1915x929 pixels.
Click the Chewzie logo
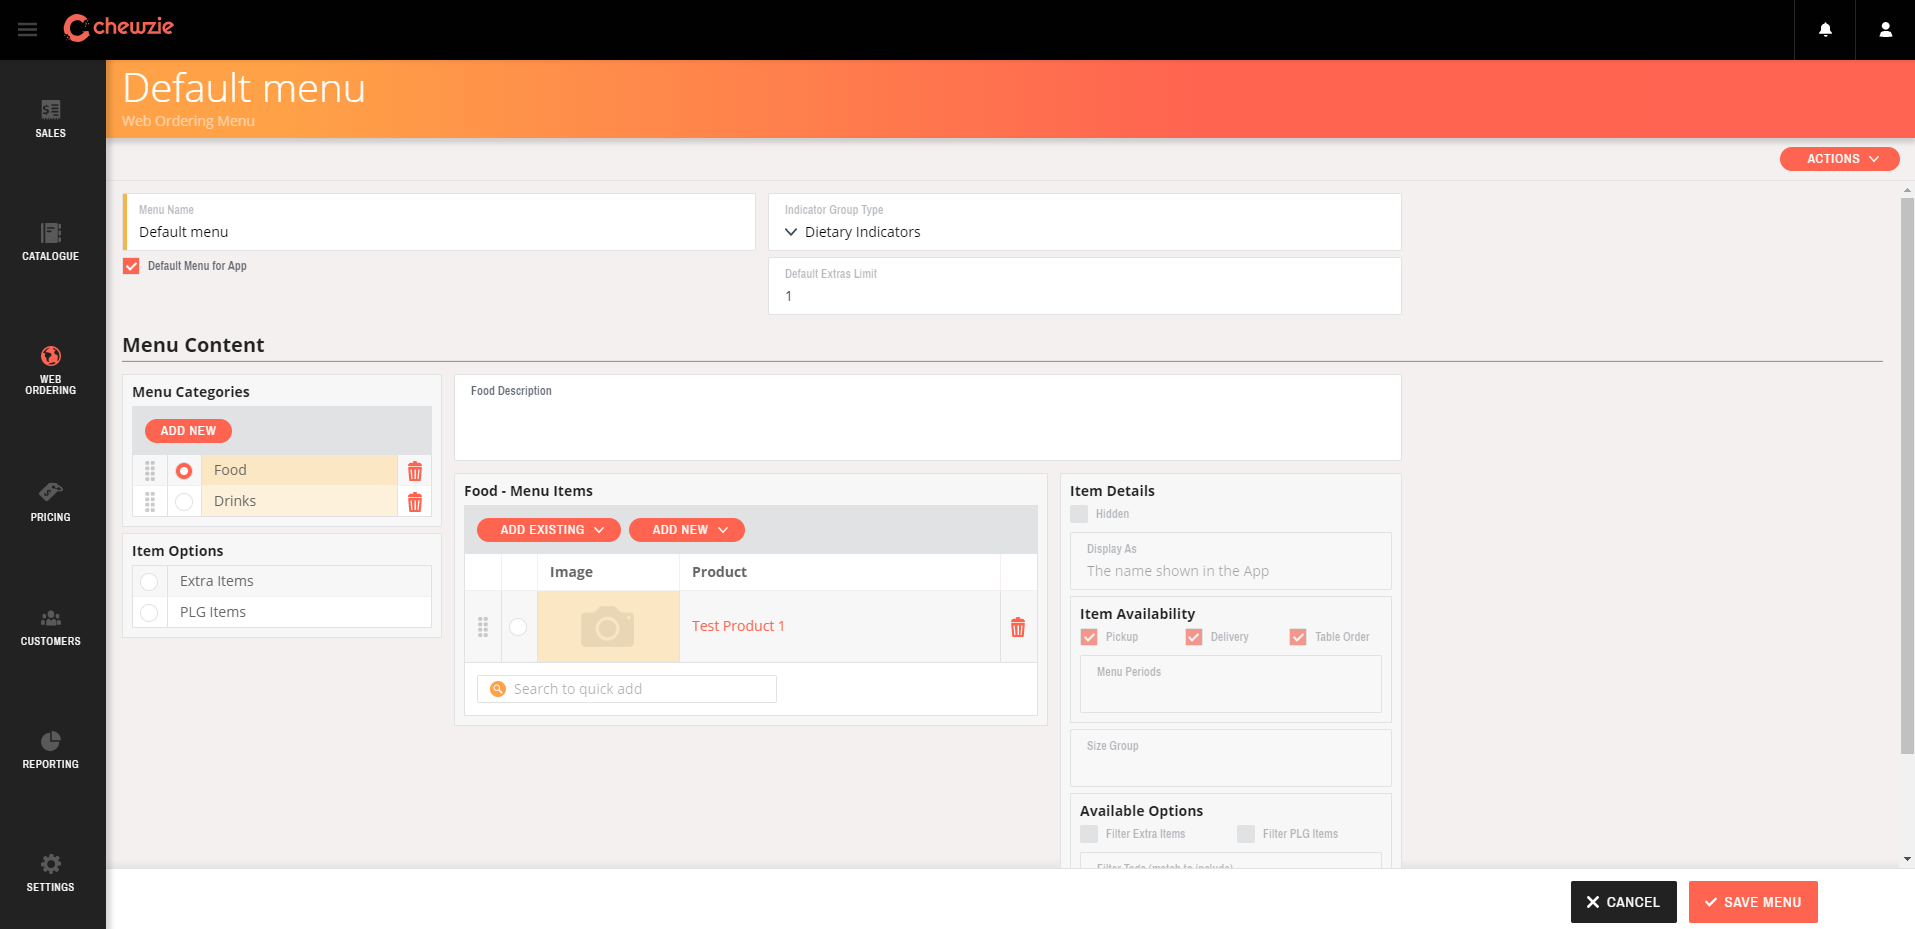119,27
